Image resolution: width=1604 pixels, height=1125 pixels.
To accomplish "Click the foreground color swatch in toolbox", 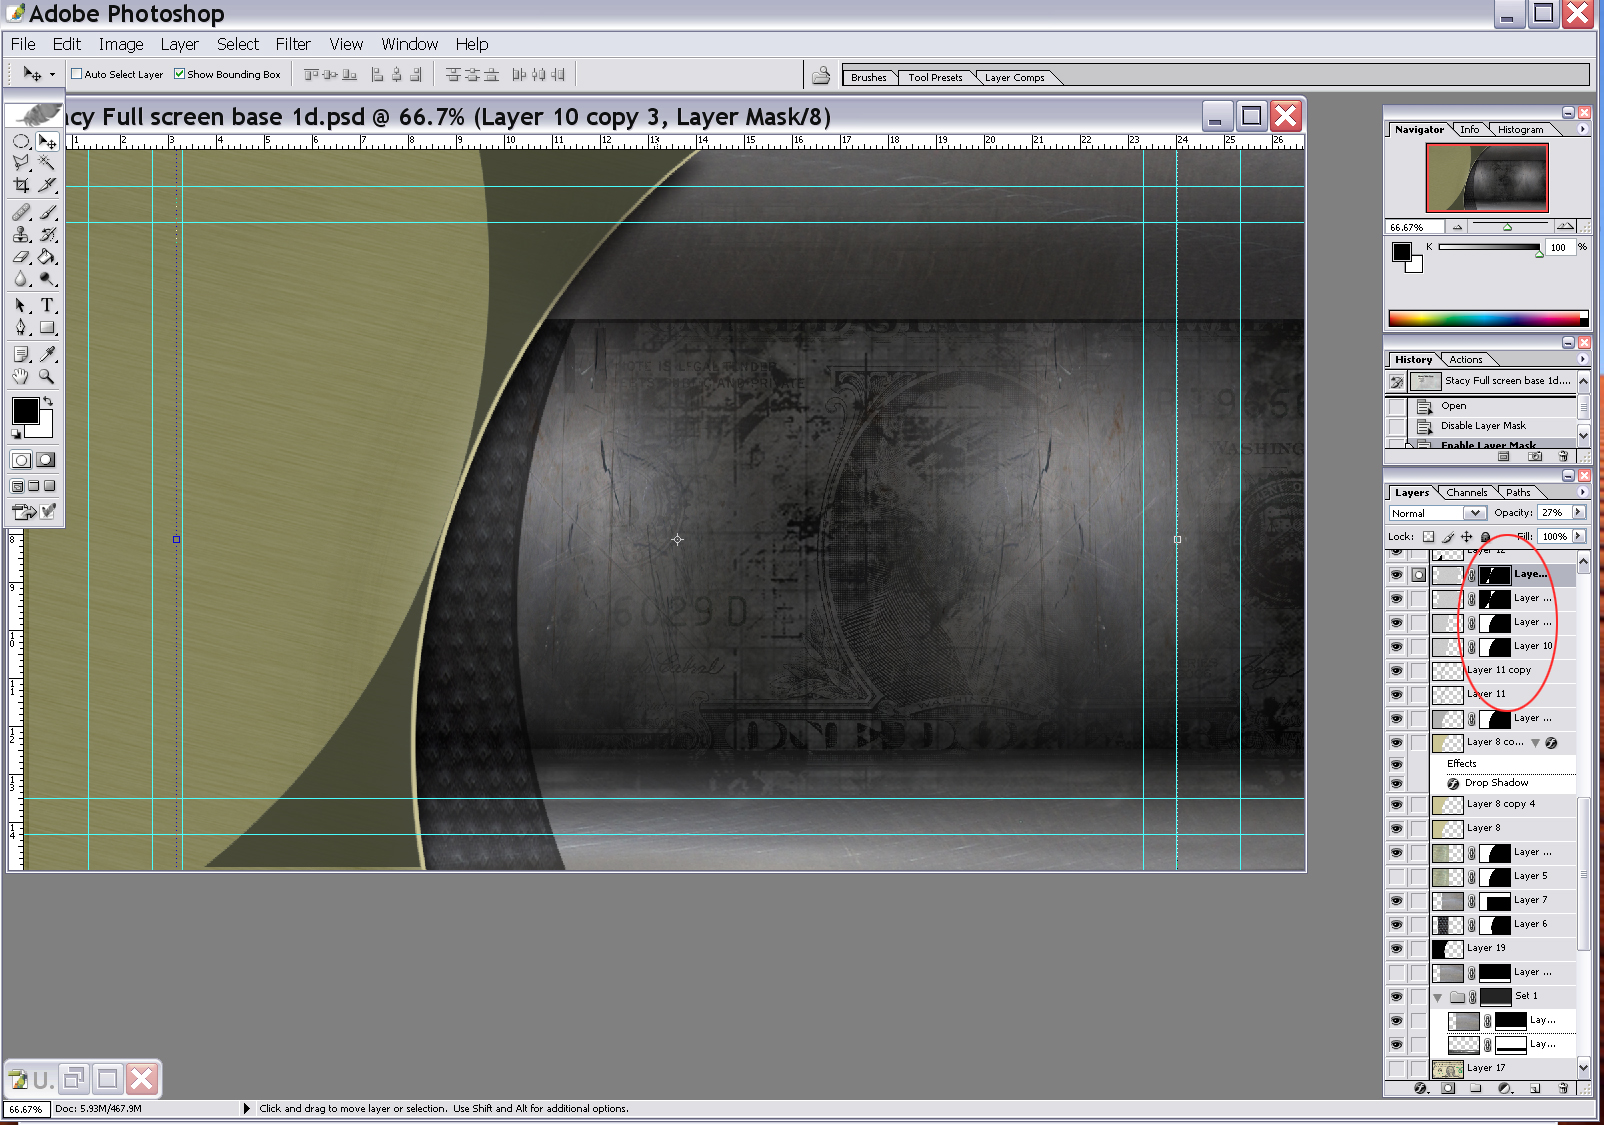I will click(x=24, y=410).
